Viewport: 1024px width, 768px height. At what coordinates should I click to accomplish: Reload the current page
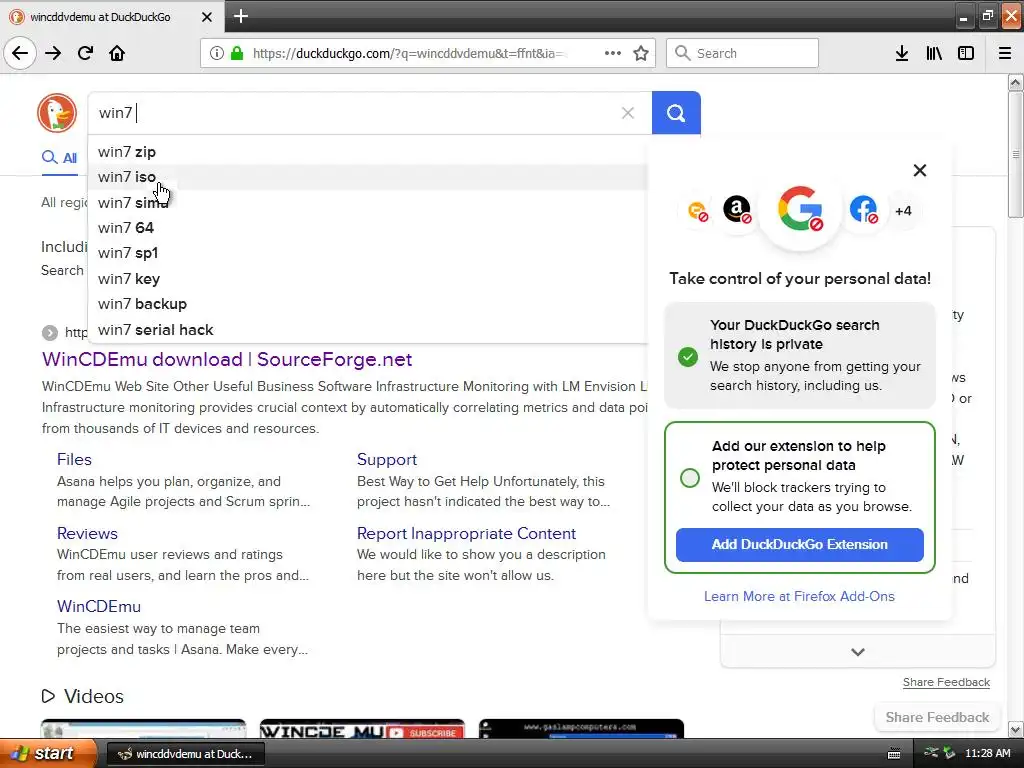tap(86, 53)
